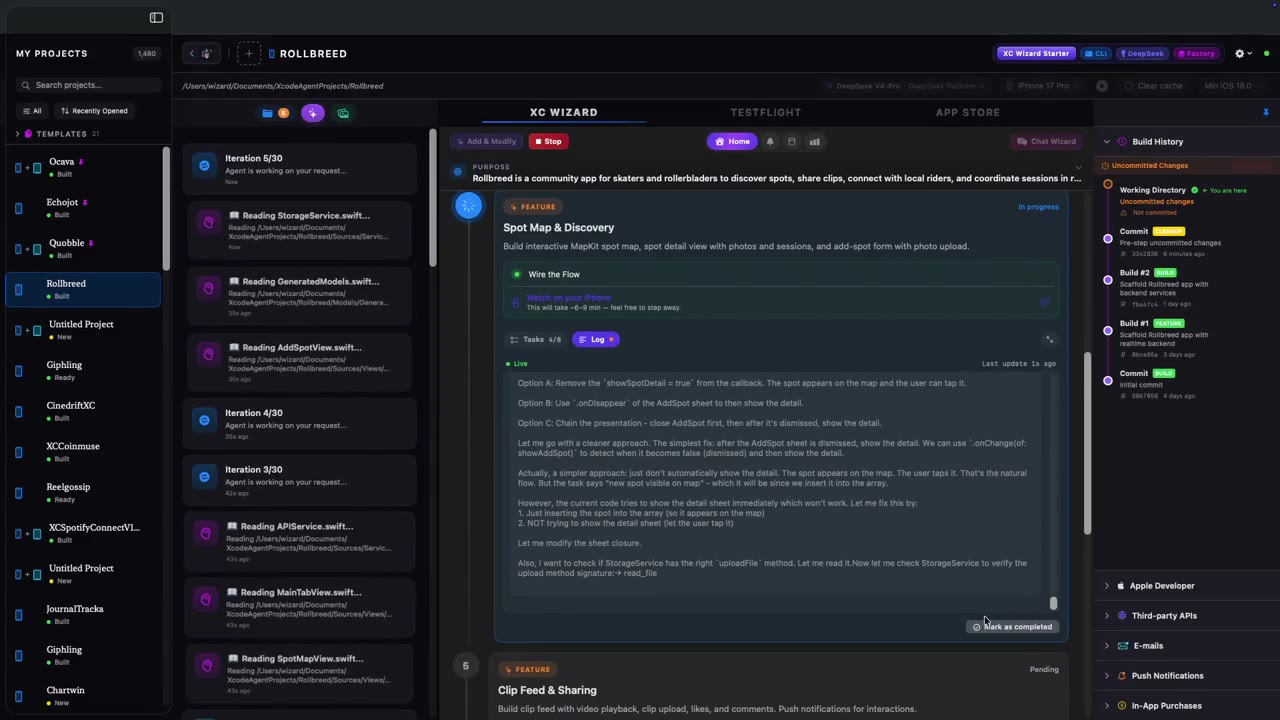
Task: Click the Iteration 4/30 agent icon
Action: 204,420
